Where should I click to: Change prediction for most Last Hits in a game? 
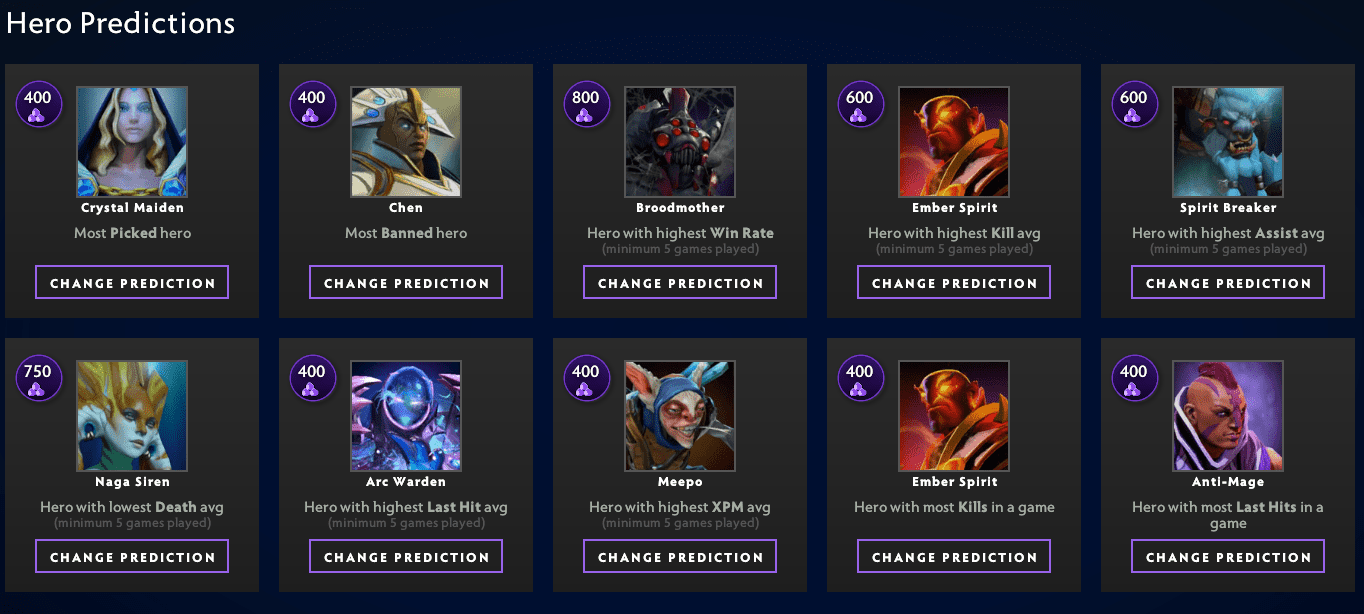(x=1228, y=557)
